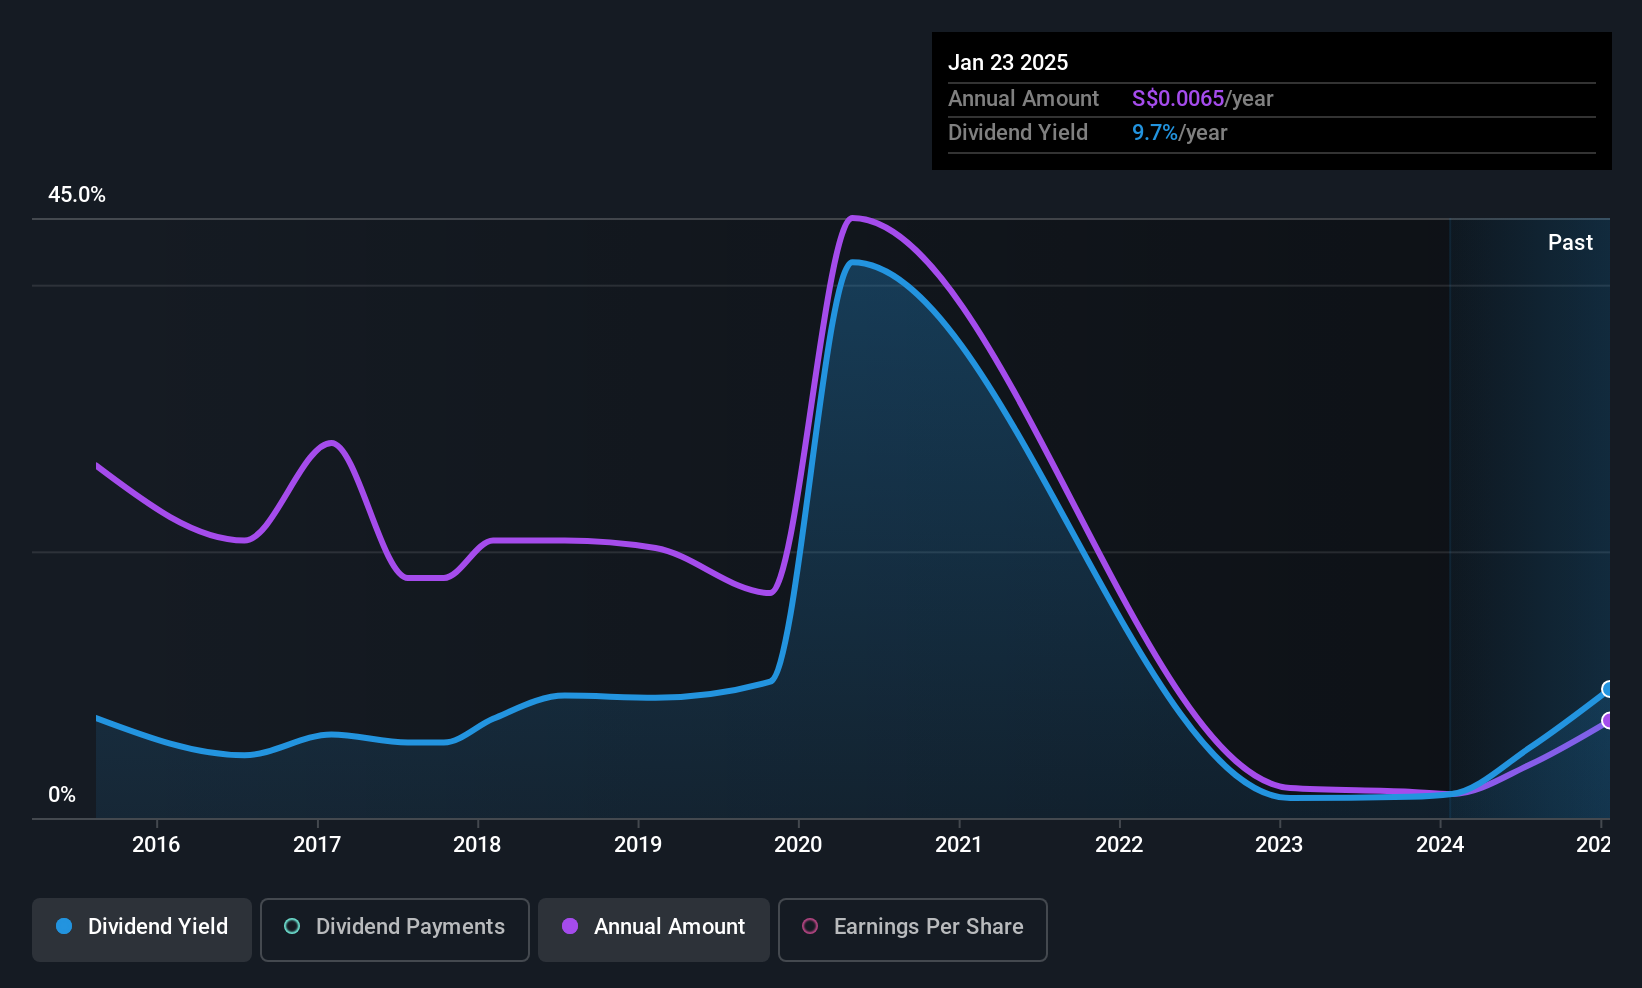Image resolution: width=1642 pixels, height=988 pixels.
Task: Show the Earnings Per Share series
Action: pyautogui.click(x=913, y=929)
